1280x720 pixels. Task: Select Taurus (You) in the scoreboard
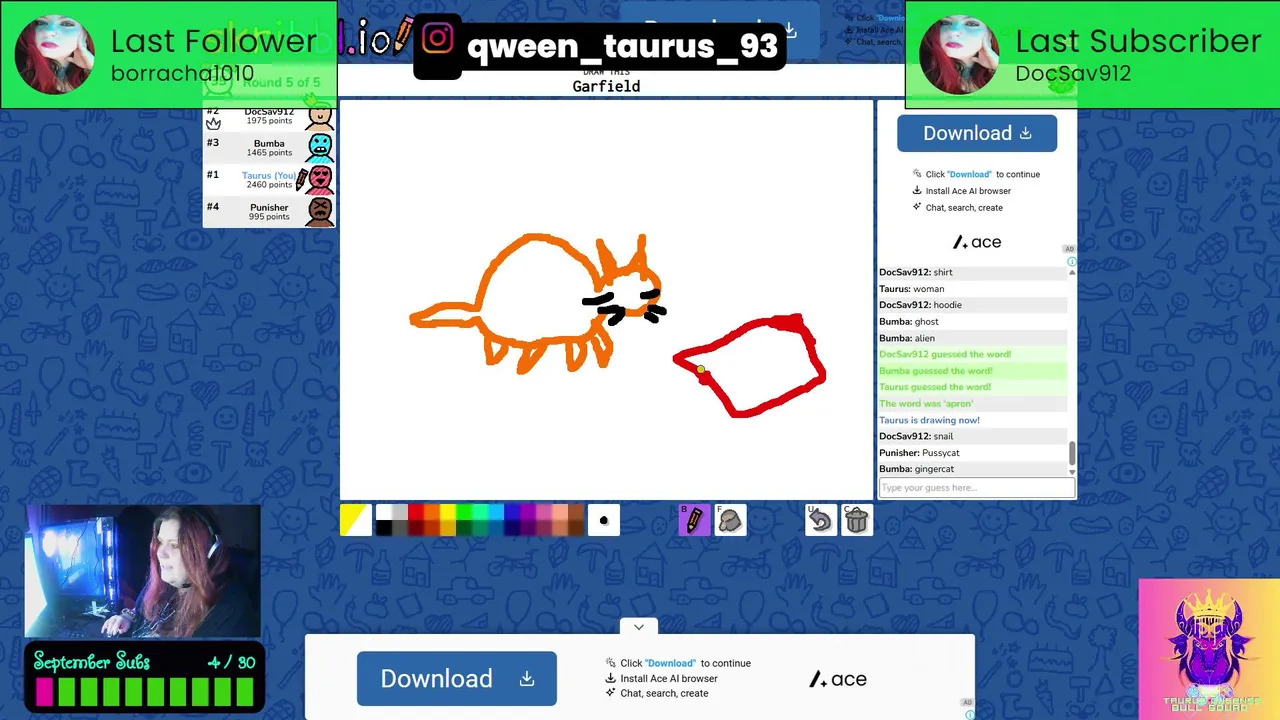coord(268,175)
